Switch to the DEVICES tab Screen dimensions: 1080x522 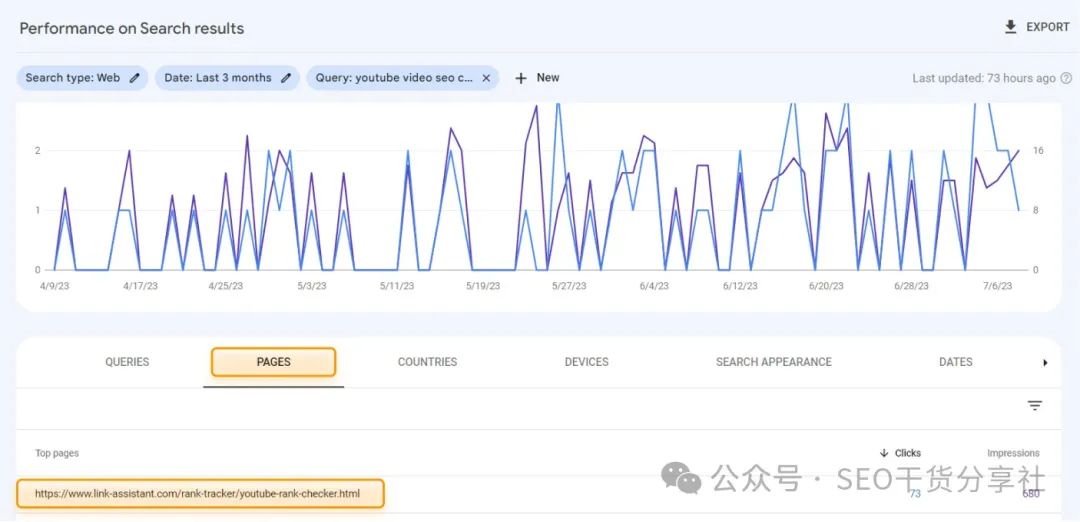[x=586, y=362]
